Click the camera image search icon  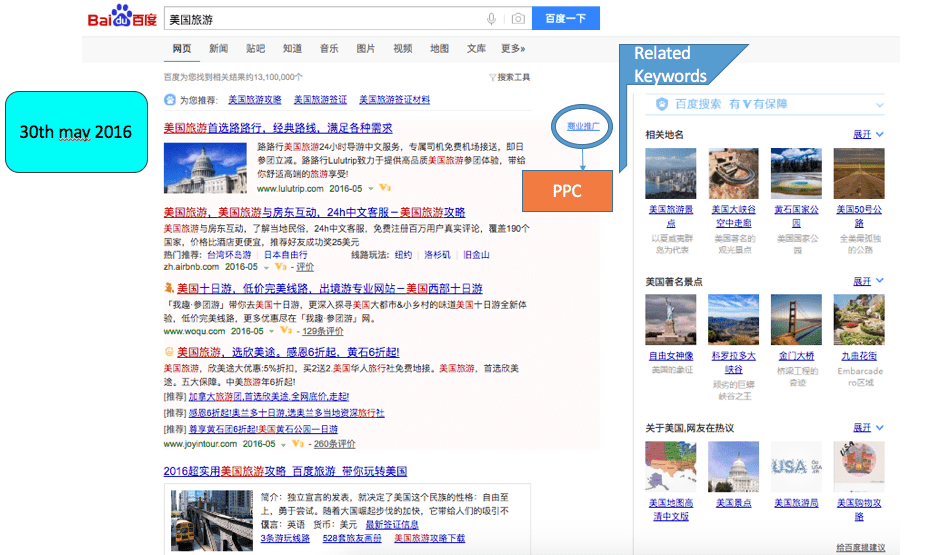[x=517, y=19]
